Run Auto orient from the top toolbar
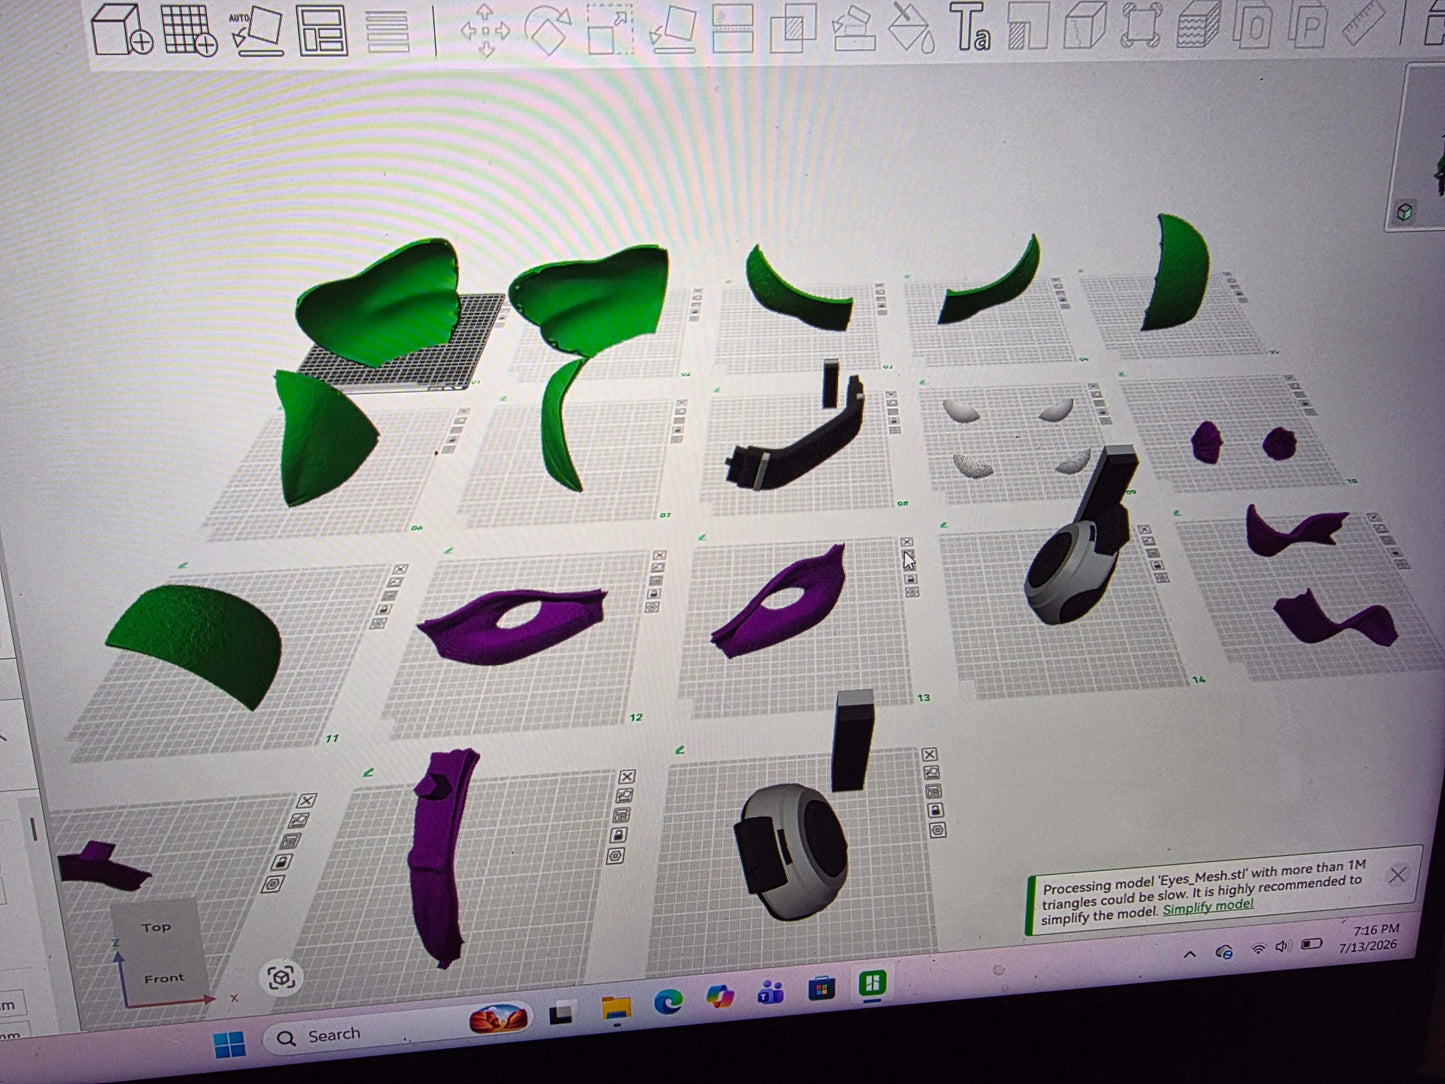Screen dimensions: 1445x1084 point(255,31)
